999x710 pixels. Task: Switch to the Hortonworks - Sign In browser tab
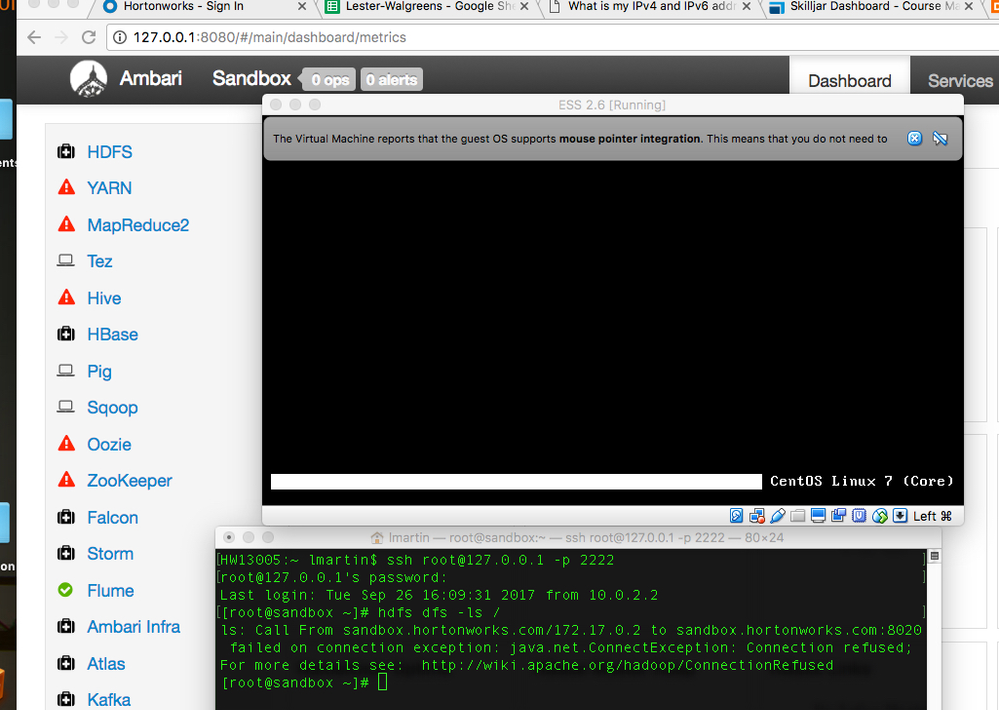tap(183, 6)
